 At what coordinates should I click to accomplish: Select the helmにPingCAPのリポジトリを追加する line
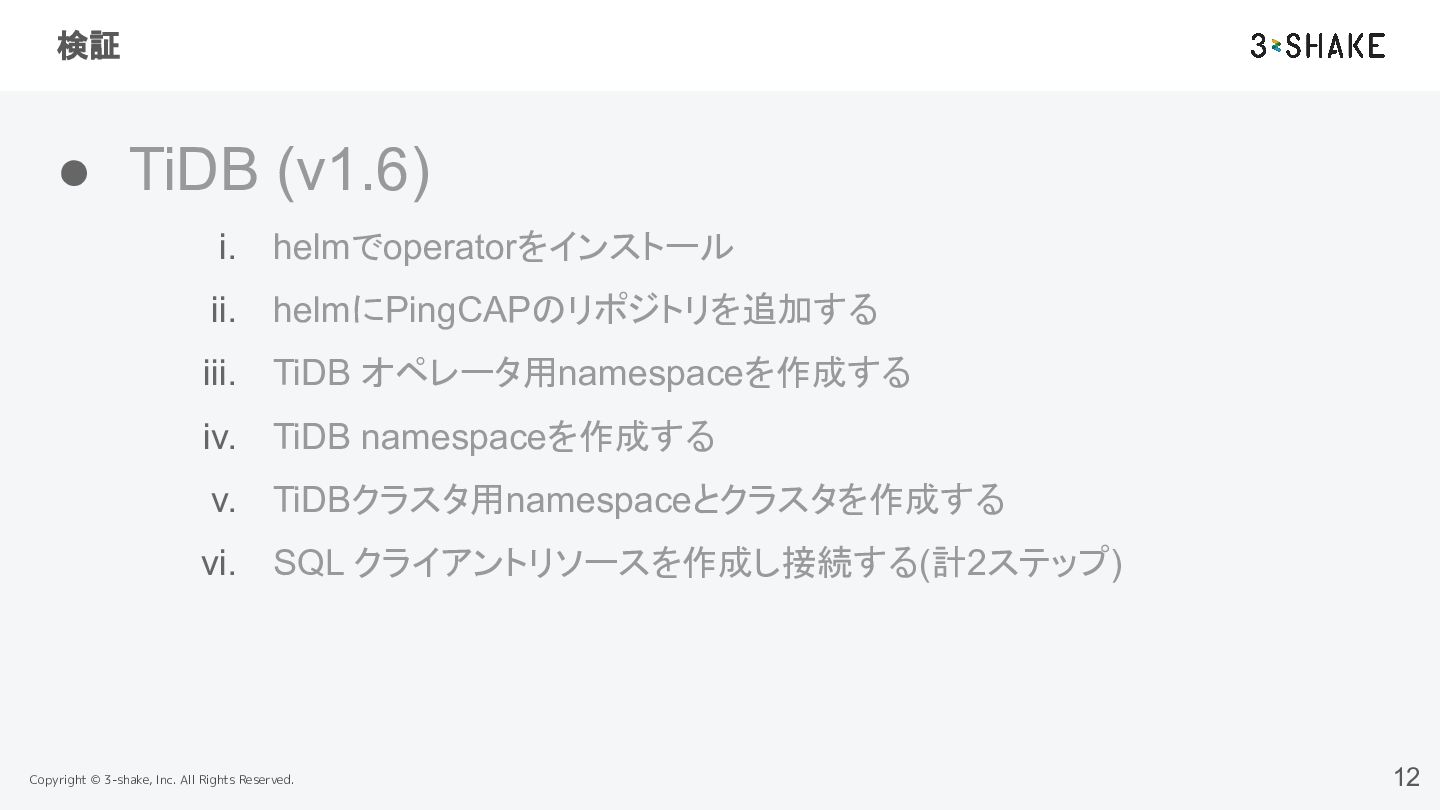pos(575,310)
